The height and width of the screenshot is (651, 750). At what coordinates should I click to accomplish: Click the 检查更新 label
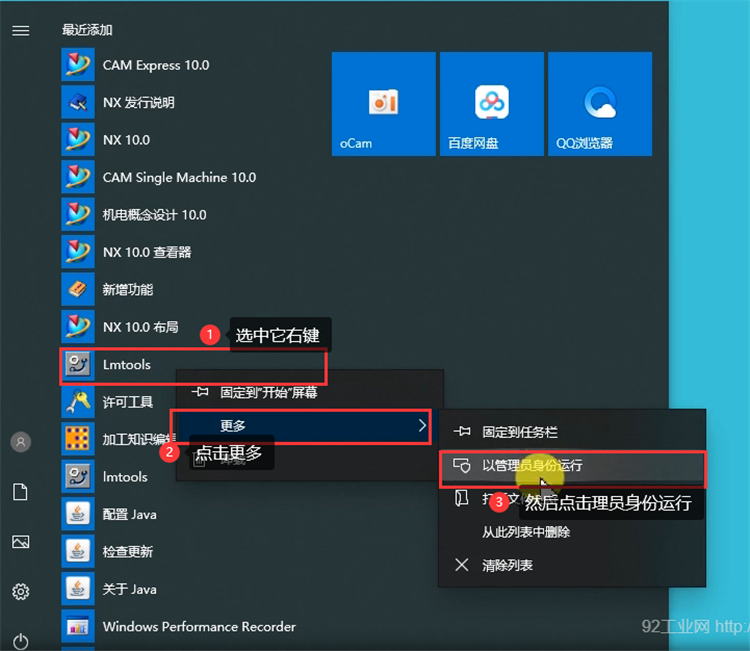coord(128,552)
